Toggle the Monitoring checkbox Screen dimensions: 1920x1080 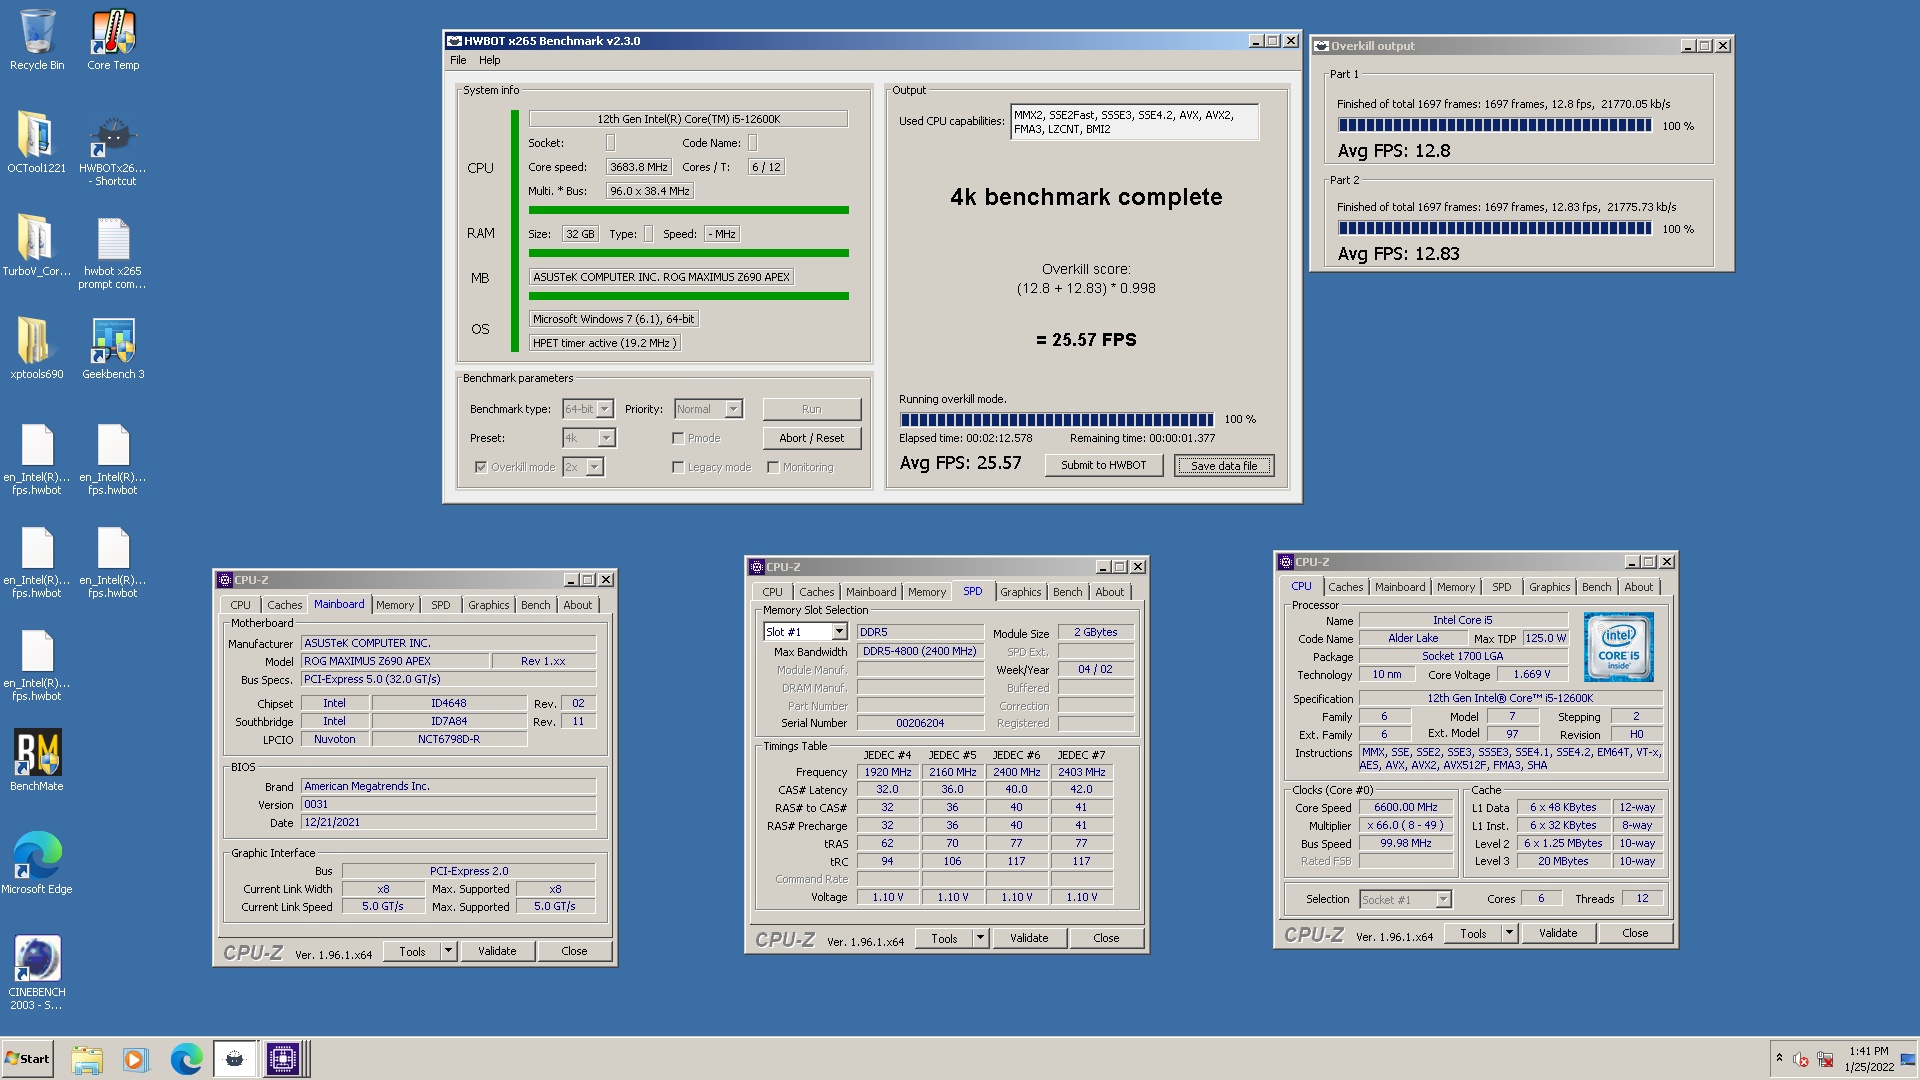773,467
